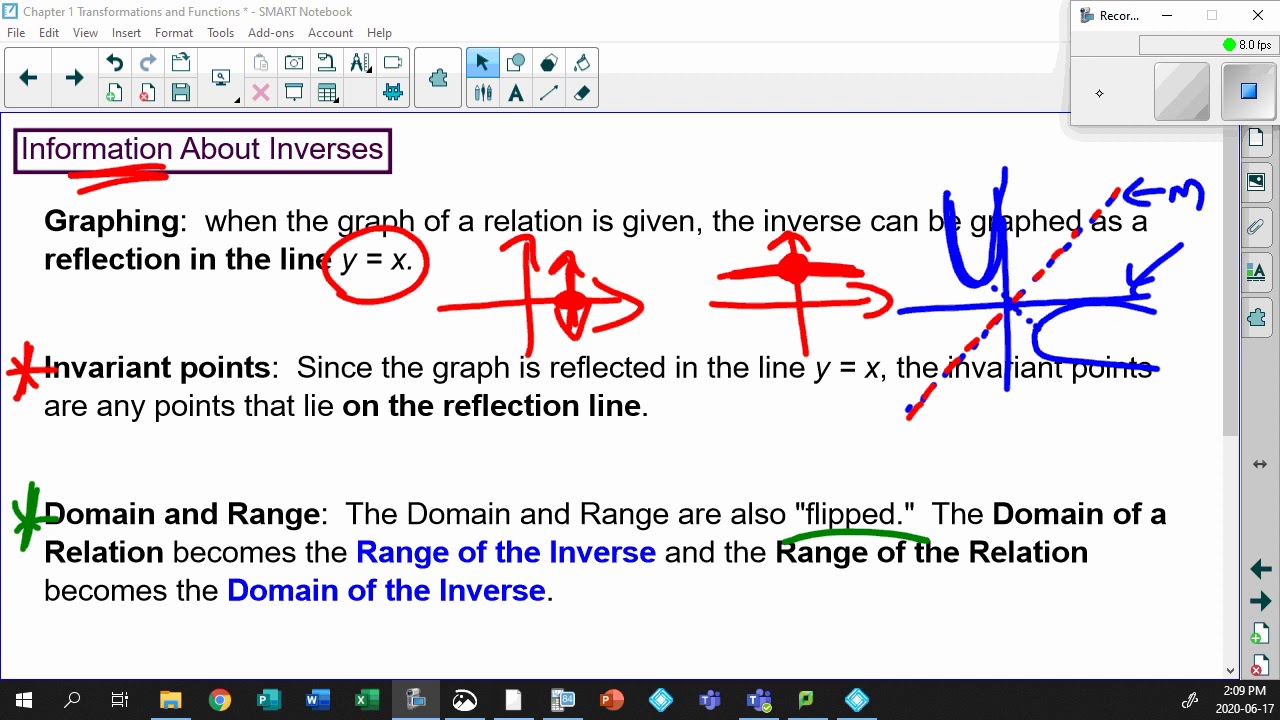Move the sidebar using the double-arrow button
This screenshot has height=720, width=1280.
(x=1260, y=464)
